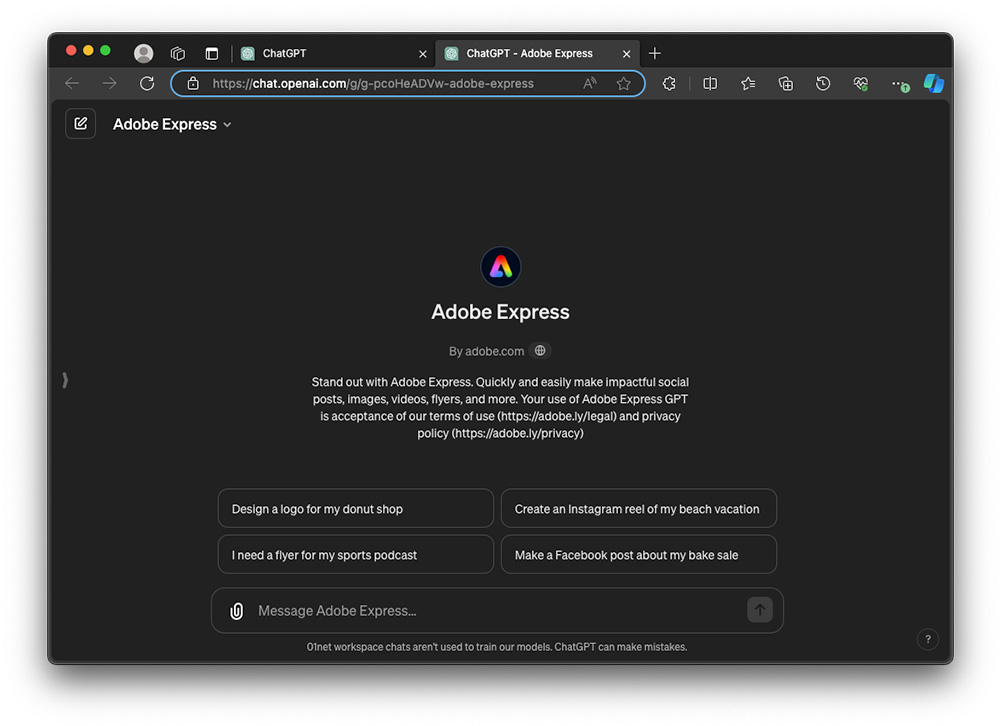1000x726 pixels.
Task: Click the yellow minimize window button
Action: pos(89,50)
